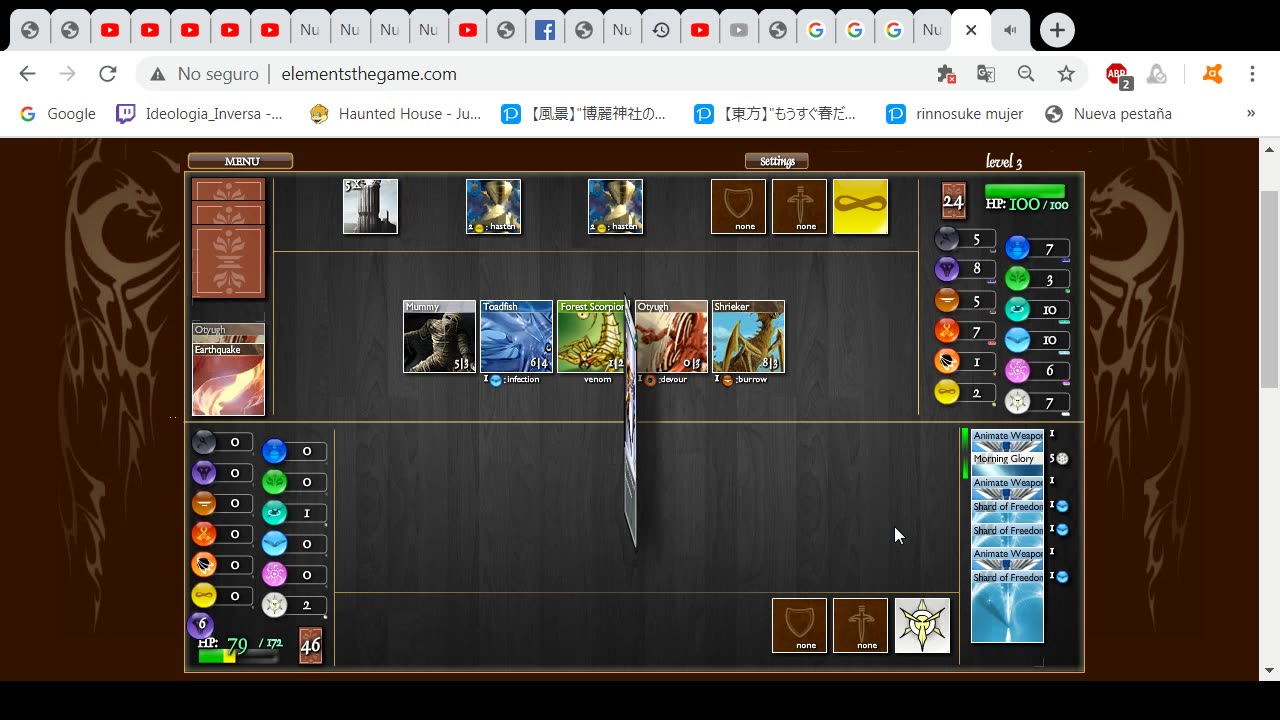Go back to the previous page

pyautogui.click(x=27, y=74)
